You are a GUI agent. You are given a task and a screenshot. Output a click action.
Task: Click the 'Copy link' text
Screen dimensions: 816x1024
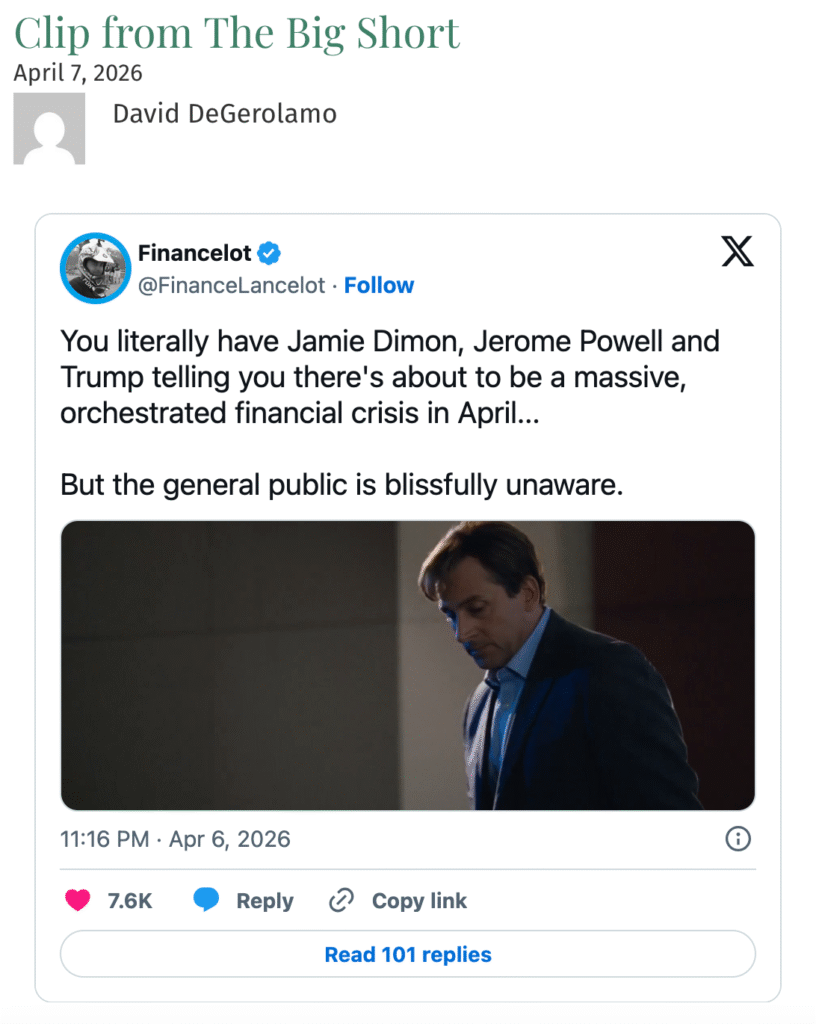pos(419,900)
